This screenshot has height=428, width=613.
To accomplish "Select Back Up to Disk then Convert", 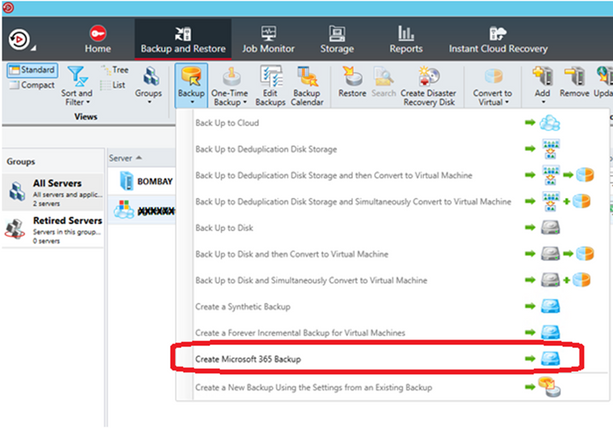I will click(x=393, y=254).
